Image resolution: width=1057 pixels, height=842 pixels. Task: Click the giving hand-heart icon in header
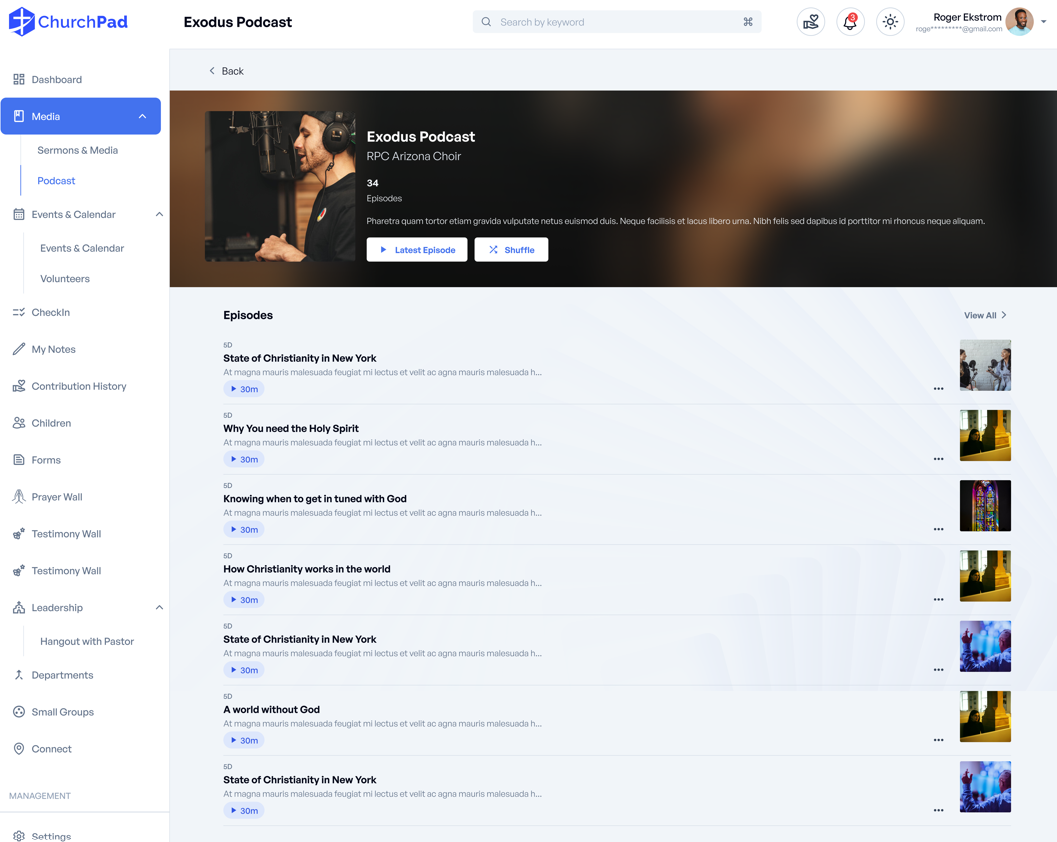(811, 22)
